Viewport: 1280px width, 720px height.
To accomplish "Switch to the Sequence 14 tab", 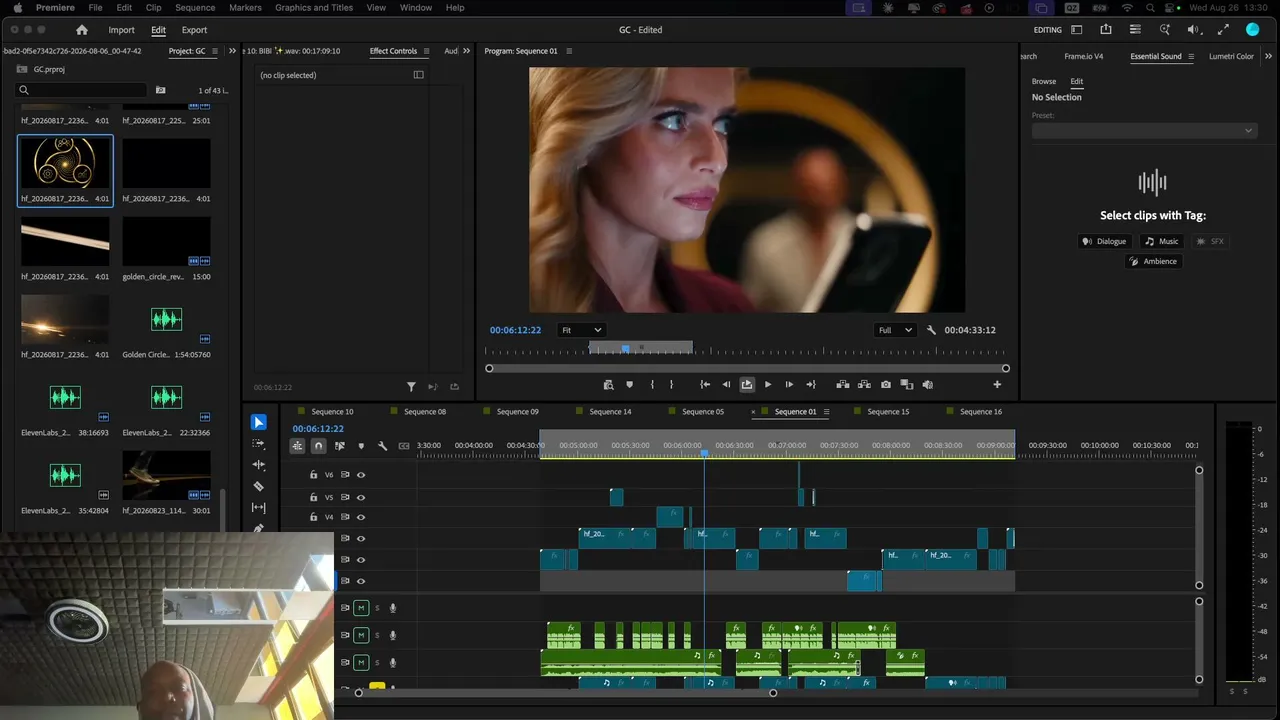I will (610, 412).
